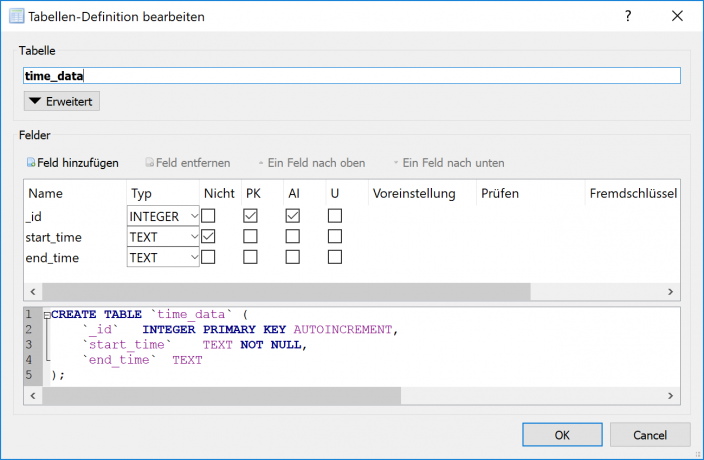This screenshot has width=704, height=460.
Task: Click the 'Name' column header
Action: click(x=45, y=193)
